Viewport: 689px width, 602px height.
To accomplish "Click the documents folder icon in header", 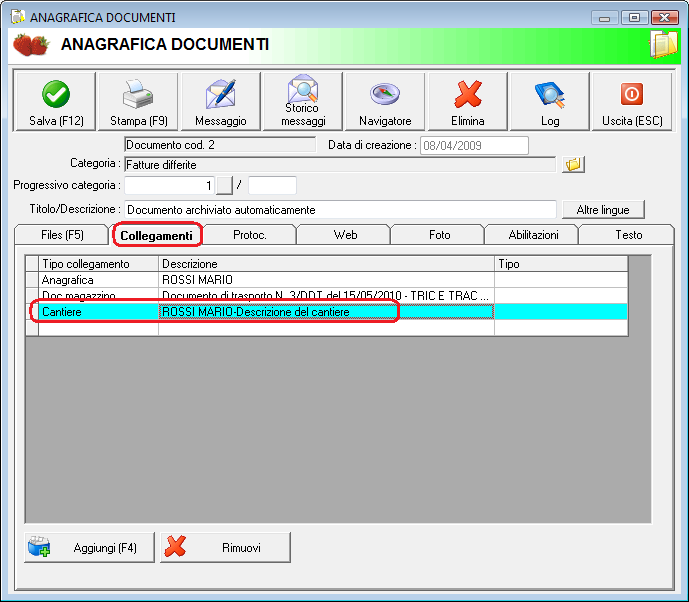I will (663, 45).
